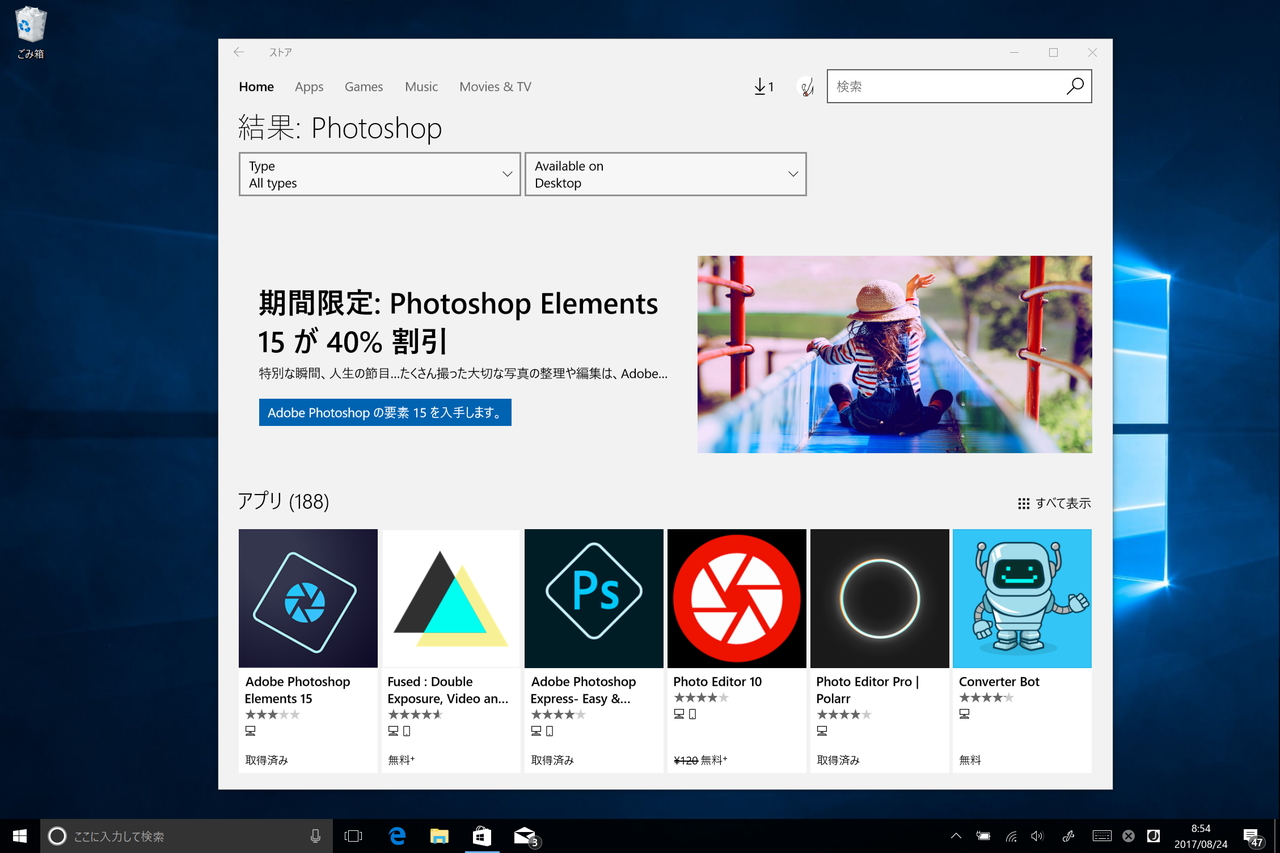The height and width of the screenshot is (853, 1280).
Task: Switch to the Apps tab
Action: pyautogui.click(x=309, y=87)
